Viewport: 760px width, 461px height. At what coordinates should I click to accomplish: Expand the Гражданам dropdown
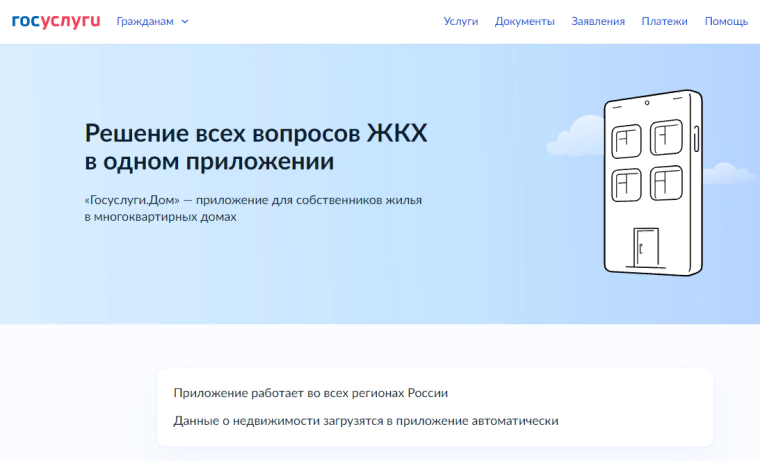152,21
